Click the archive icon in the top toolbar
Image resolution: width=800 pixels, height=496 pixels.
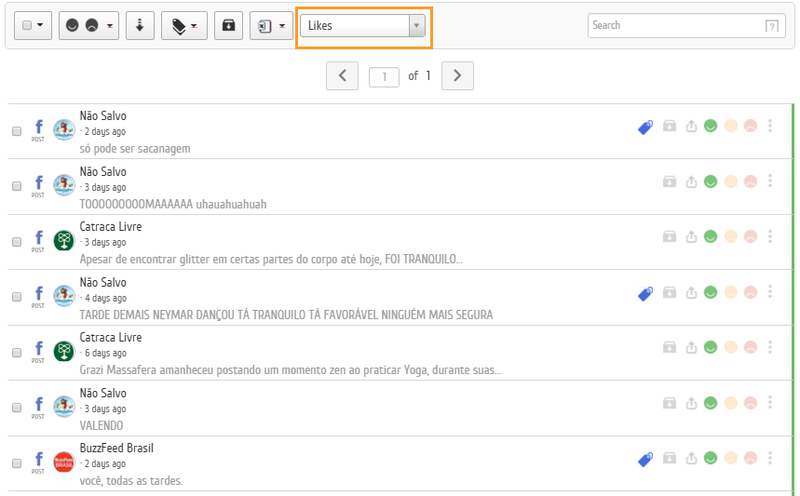[228, 26]
